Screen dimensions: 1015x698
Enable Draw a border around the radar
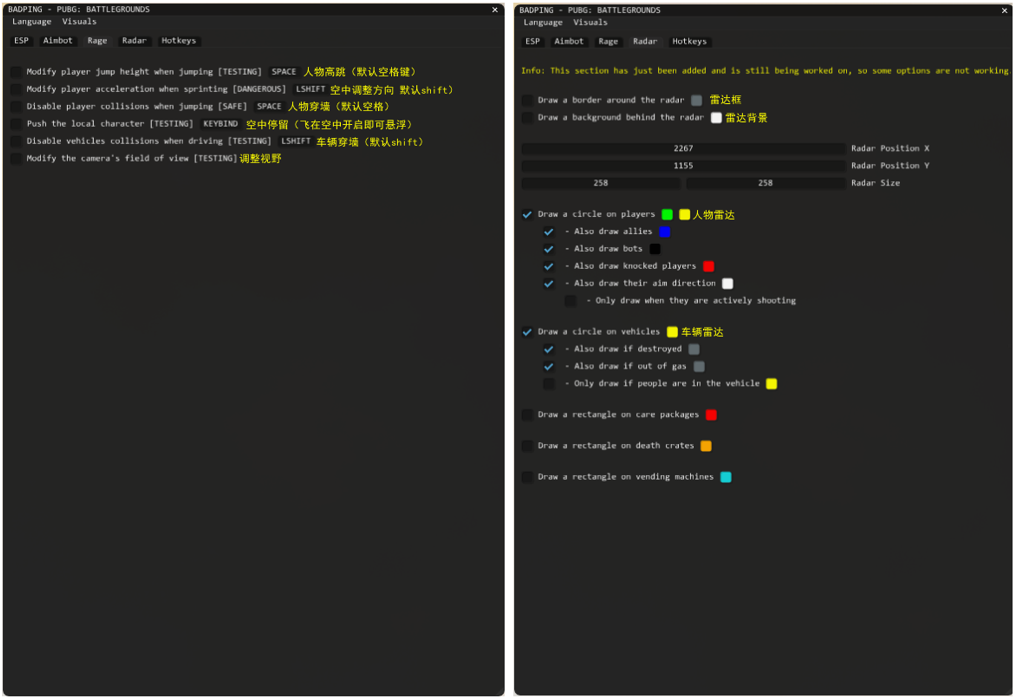click(528, 100)
